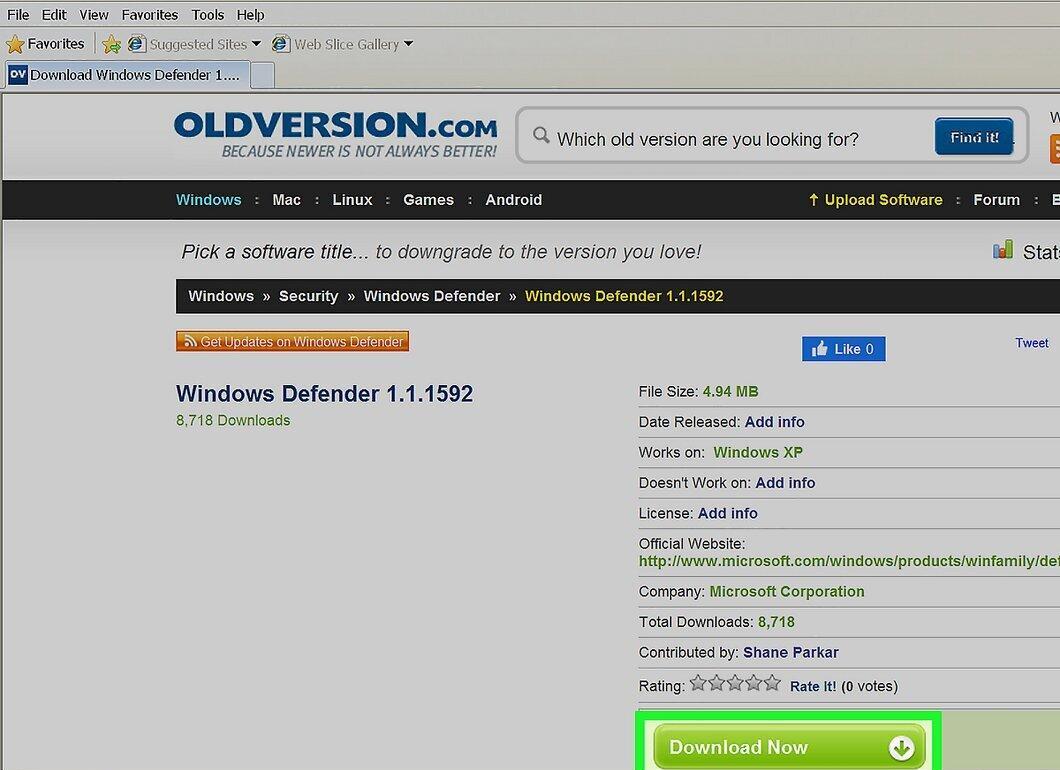Viewport: 1060px width, 770px height.
Task: Click the Favorites star icon
Action: pos(15,45)
